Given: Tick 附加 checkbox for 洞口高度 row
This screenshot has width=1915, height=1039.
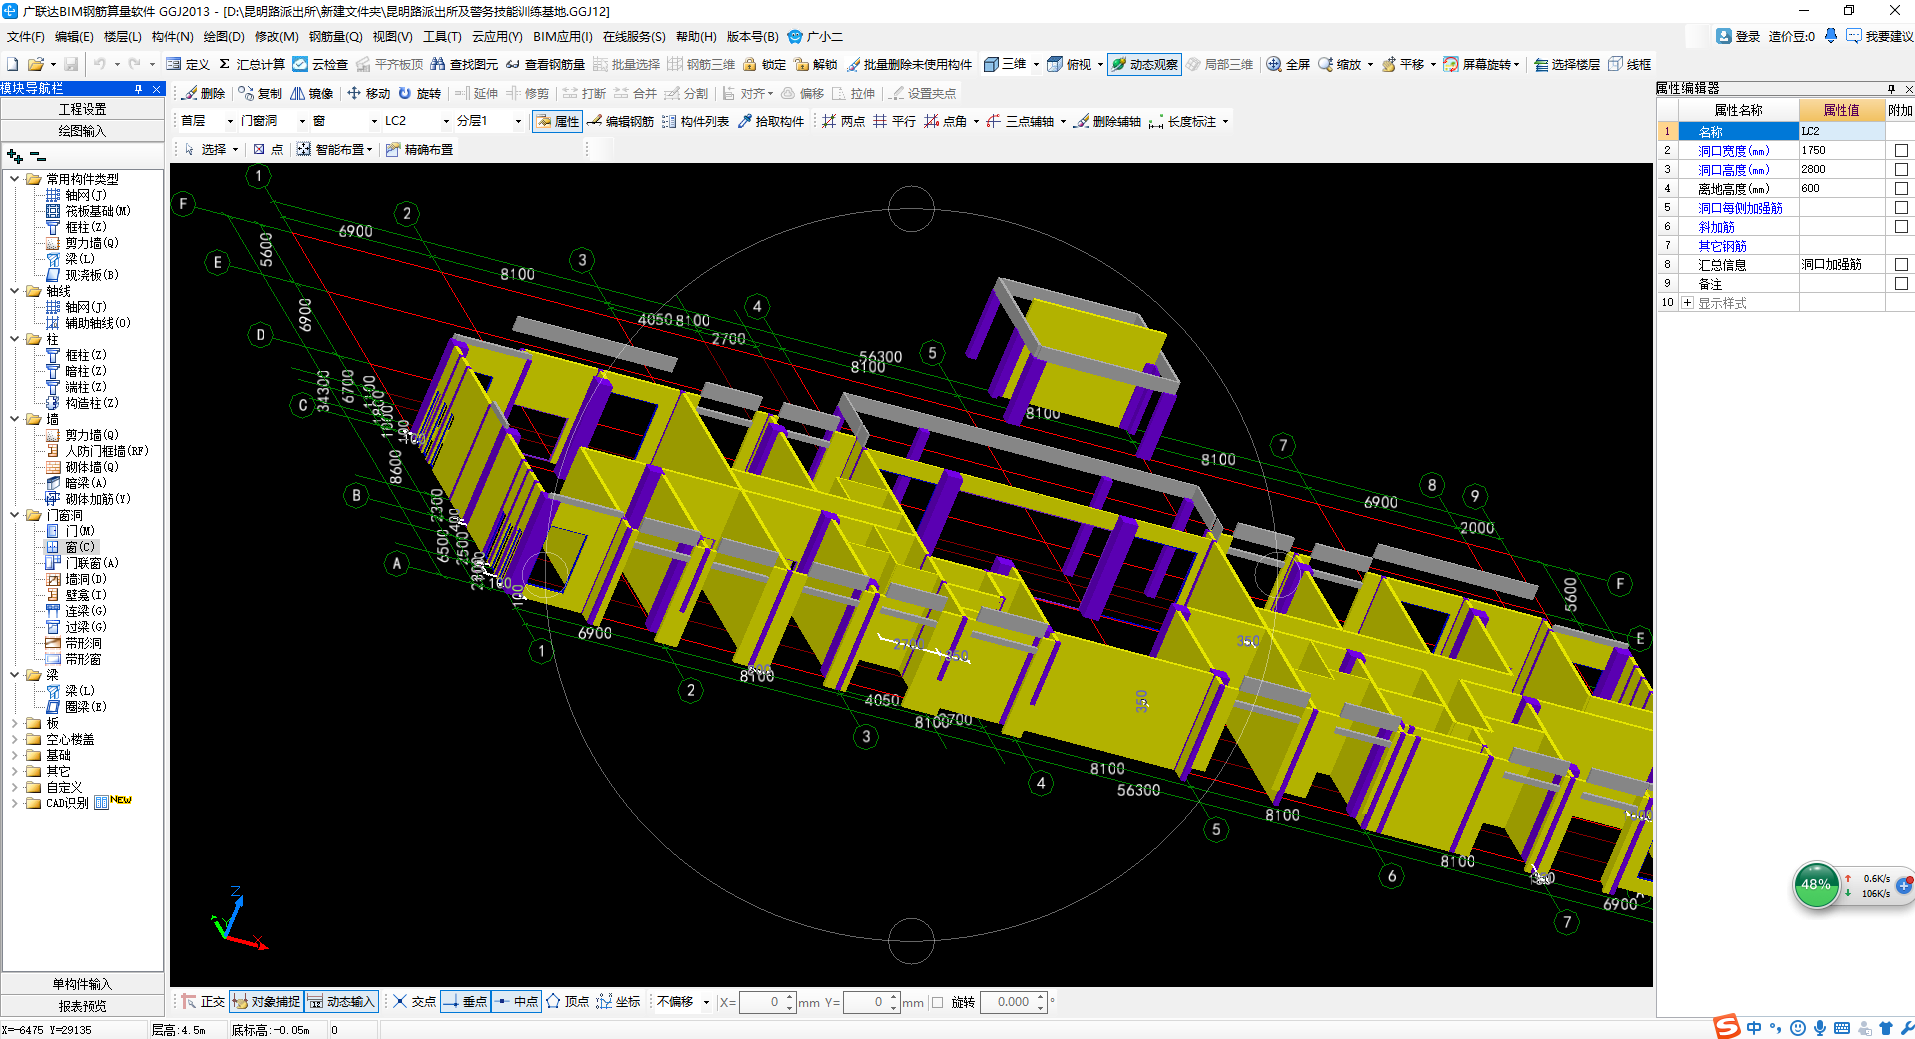Looking at the screenshot, I should coord(1901,169).
